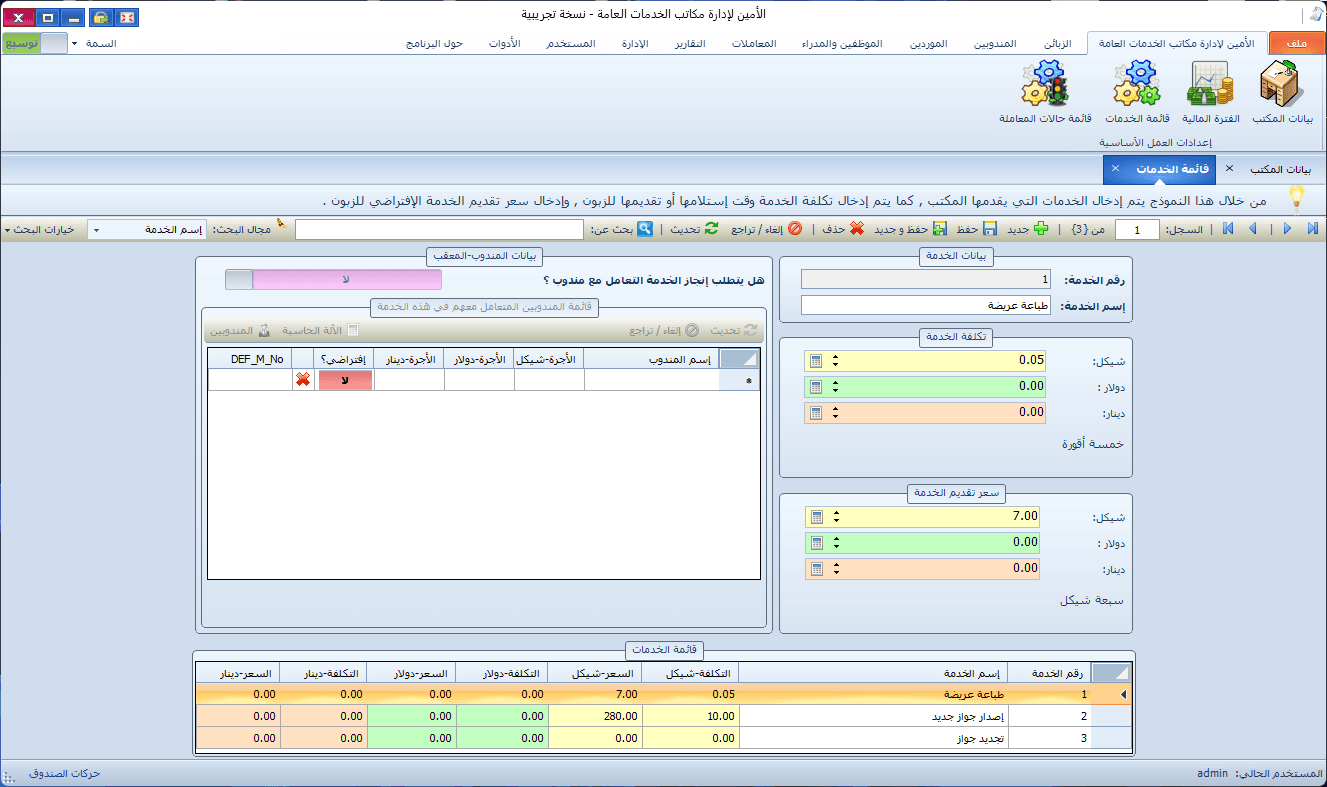The width and height of the screenshot is (1327, 787).
Task: Click the حفظ save button
Action: (x=976, y=229)
